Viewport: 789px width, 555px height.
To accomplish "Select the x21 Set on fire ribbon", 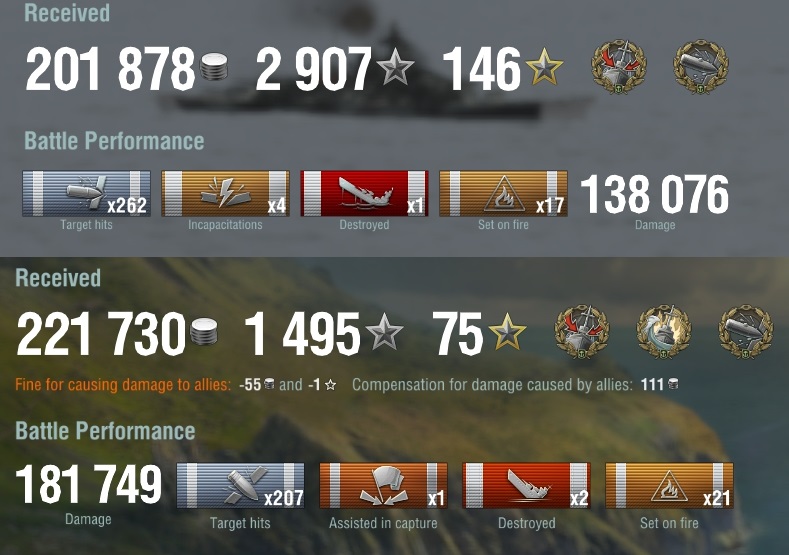I will [x=669, y=486].
